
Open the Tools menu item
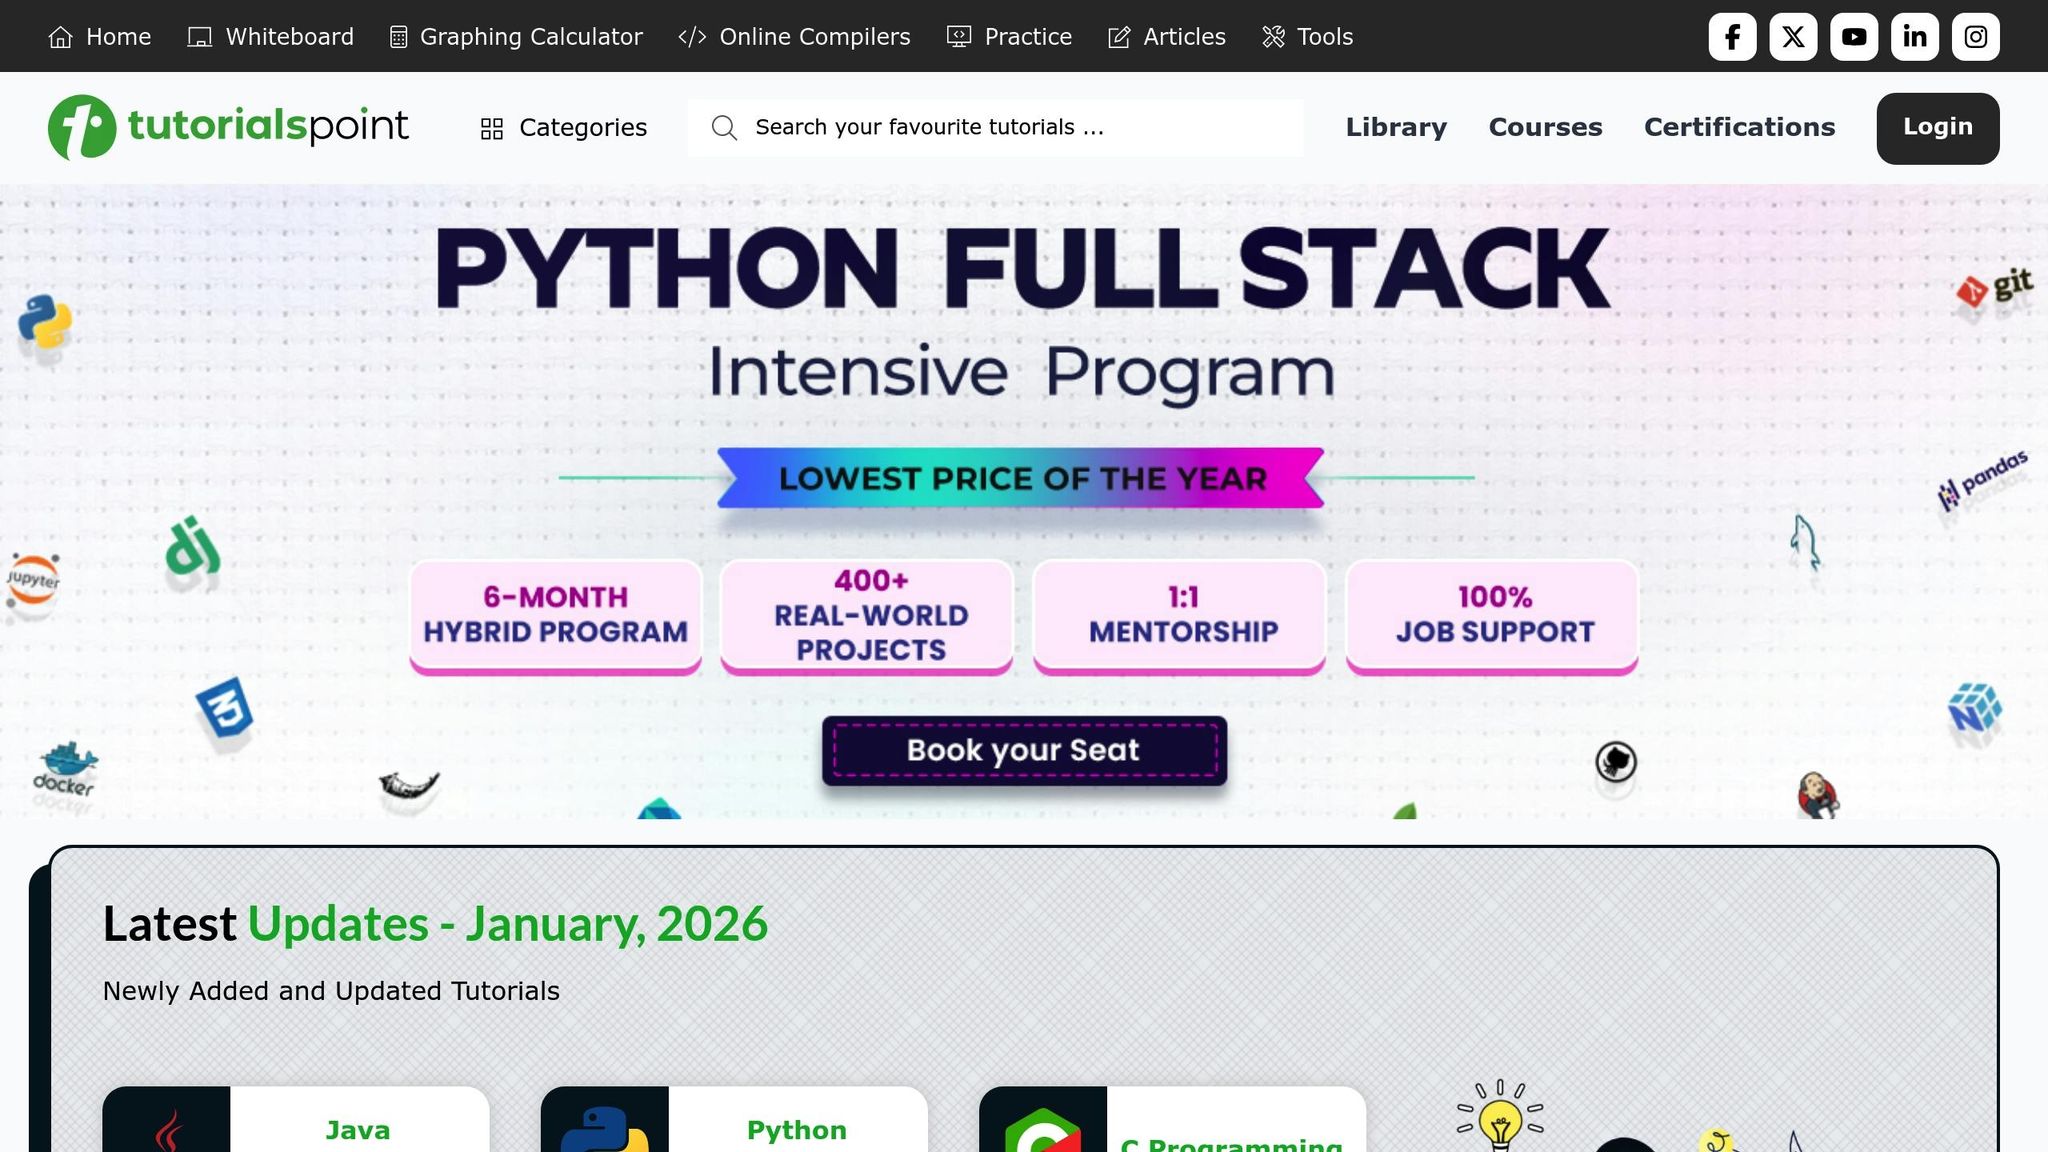pos(1308,37)
